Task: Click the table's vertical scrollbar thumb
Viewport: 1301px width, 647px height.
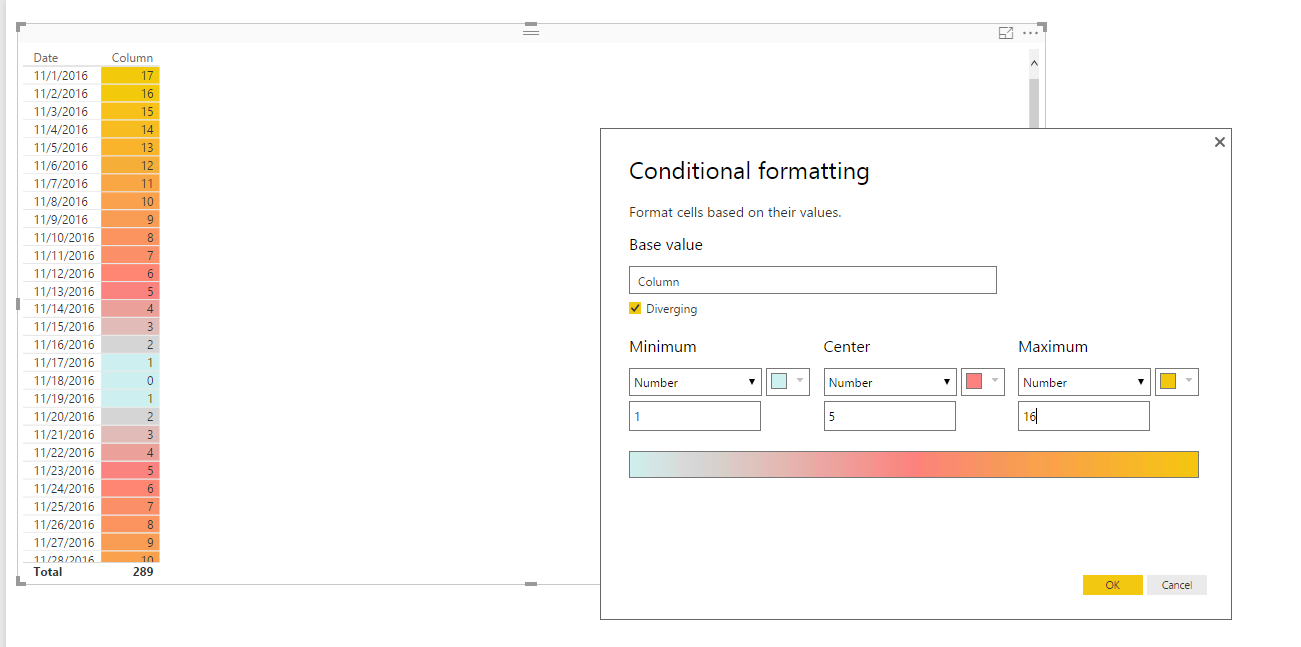Action: click(1034, 103)
